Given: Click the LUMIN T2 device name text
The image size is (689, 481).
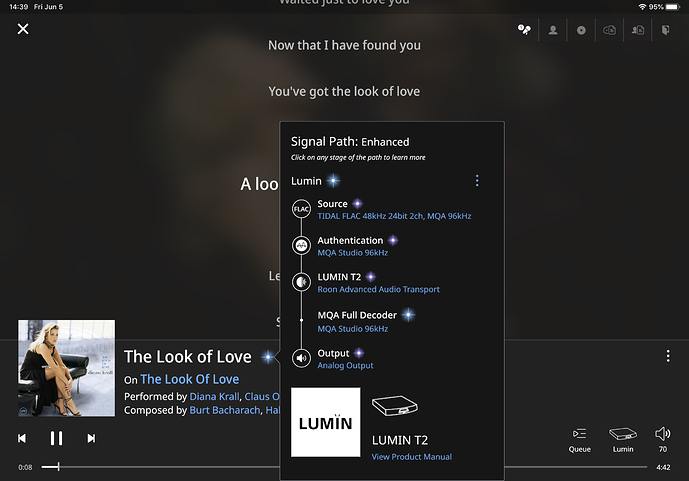Looking at the screenshot, I should [x=400, y=440].
